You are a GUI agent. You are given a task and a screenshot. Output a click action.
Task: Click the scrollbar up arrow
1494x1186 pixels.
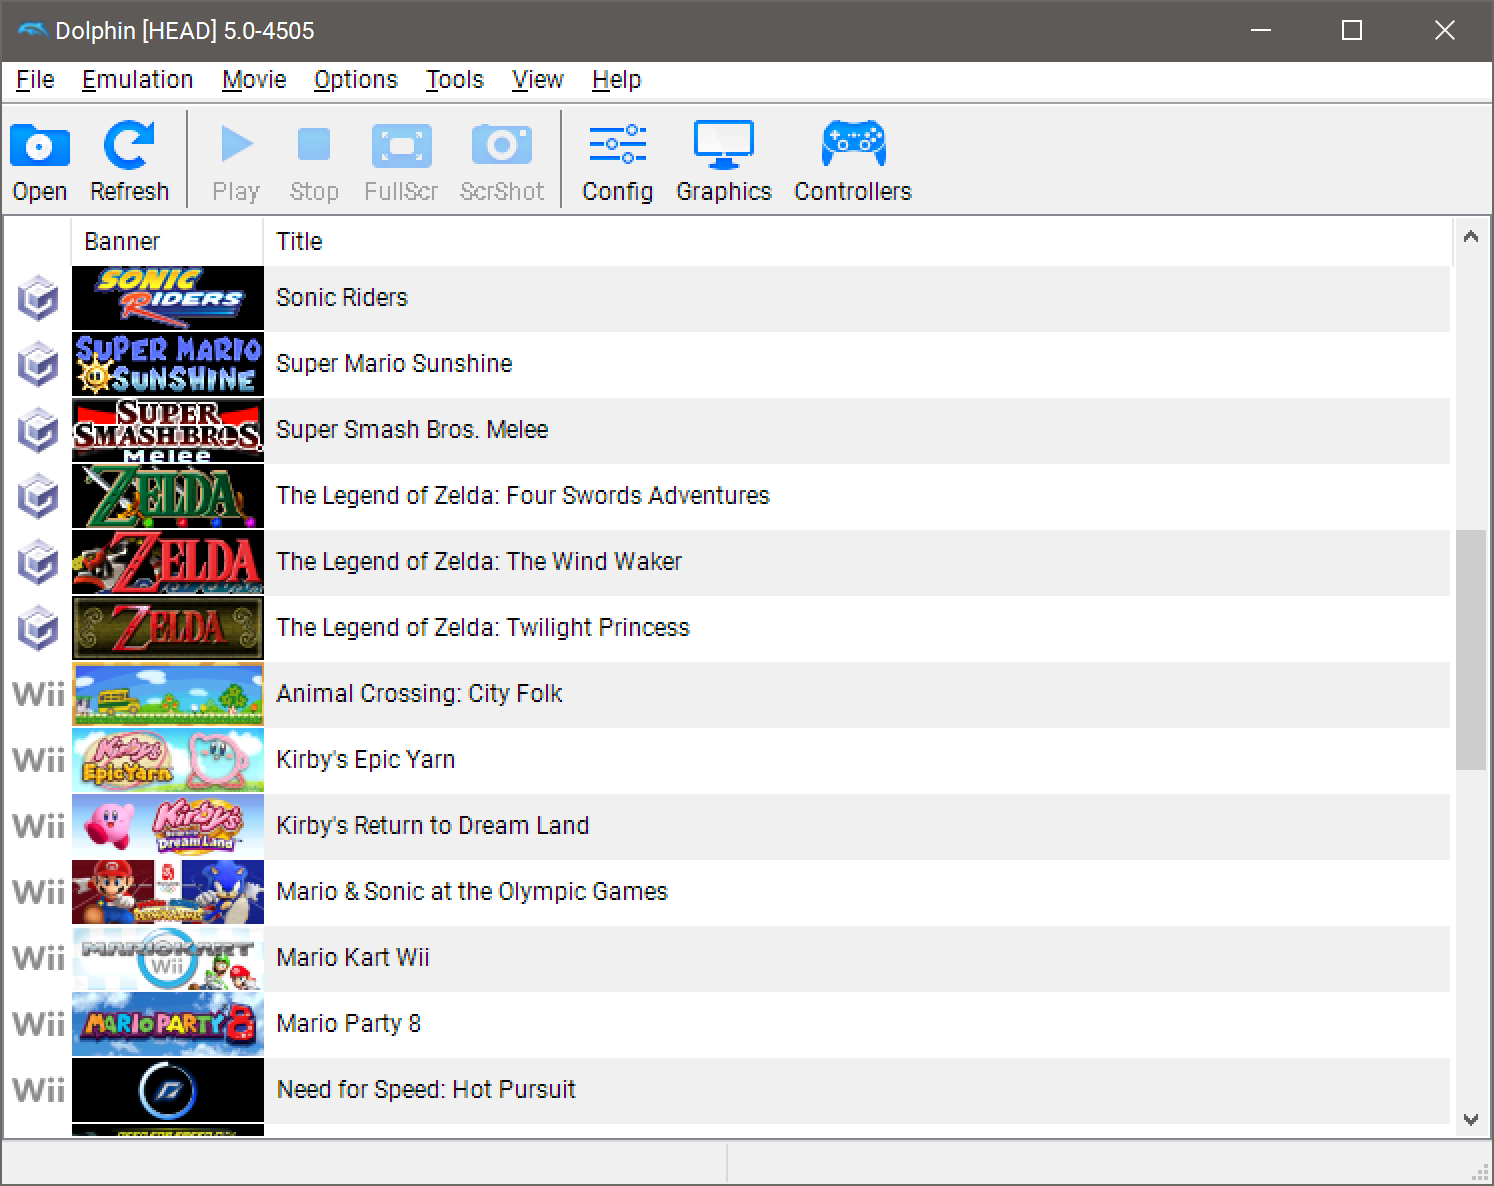[x=1470, y=237]
